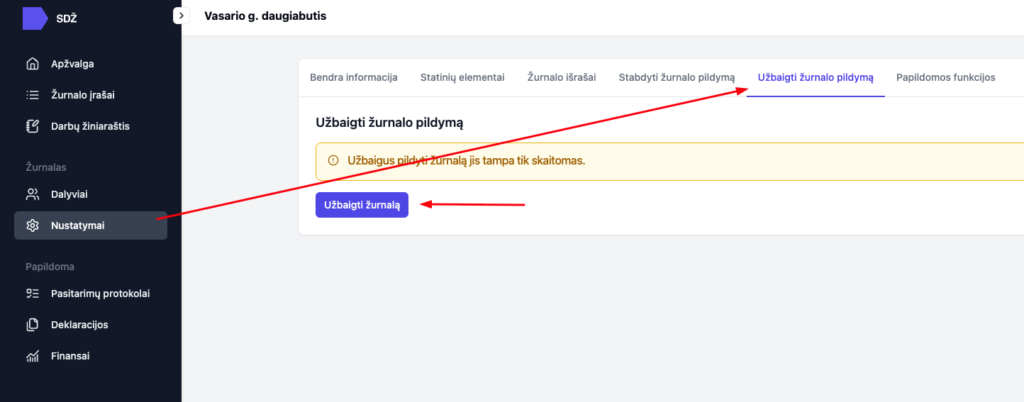Collapse the sidebar with the chevron toggle
Image resolution: width=1024 pixels, height=402 pixels.
point(181,16)
